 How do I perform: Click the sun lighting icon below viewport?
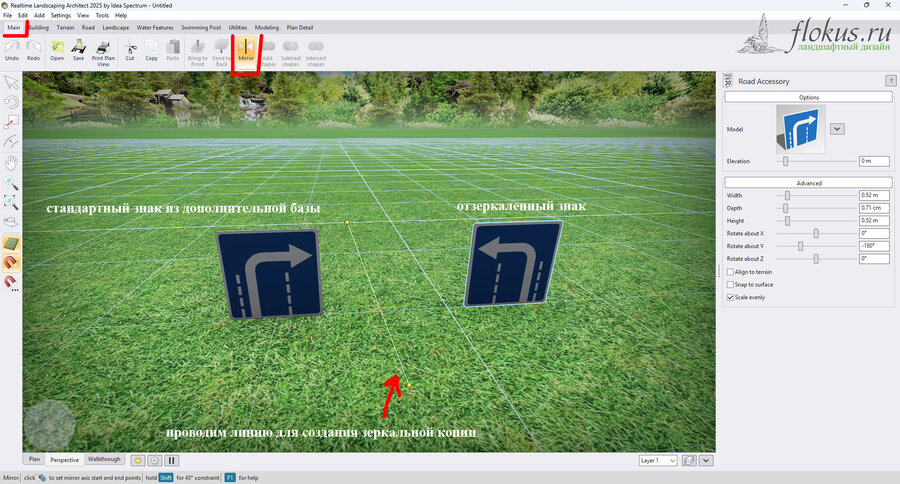coord(138,460)
